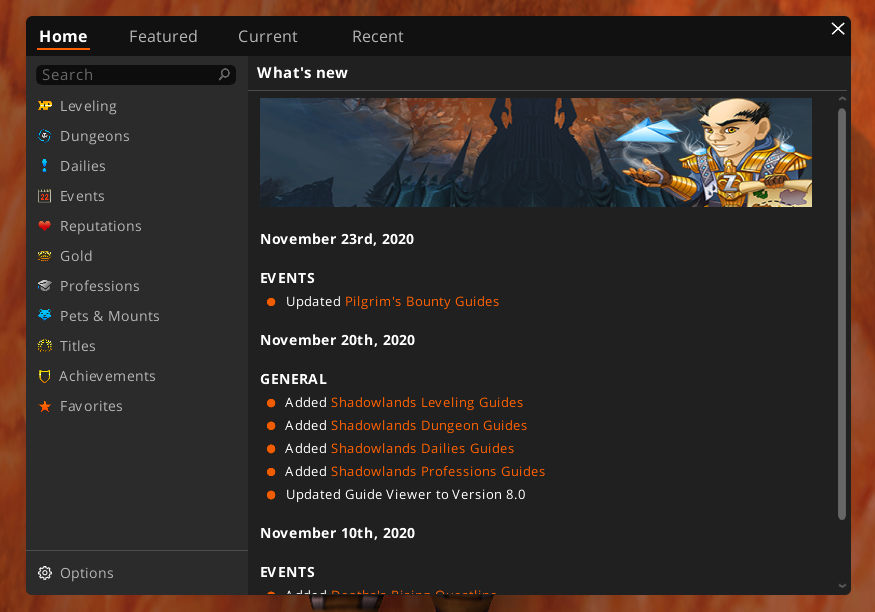The image size is (875, 612).
Task: Show the Favorites category label
Action: click(91, 406)
